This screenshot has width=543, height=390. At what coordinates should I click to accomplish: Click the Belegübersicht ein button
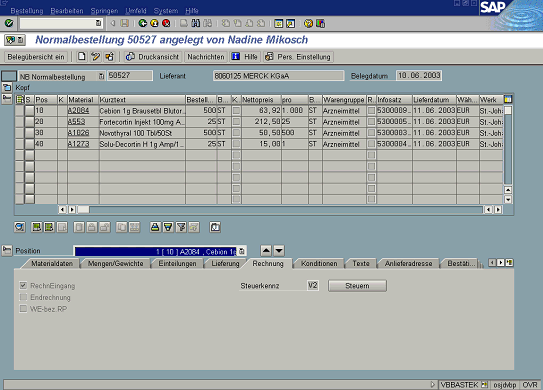coord(36,57)
